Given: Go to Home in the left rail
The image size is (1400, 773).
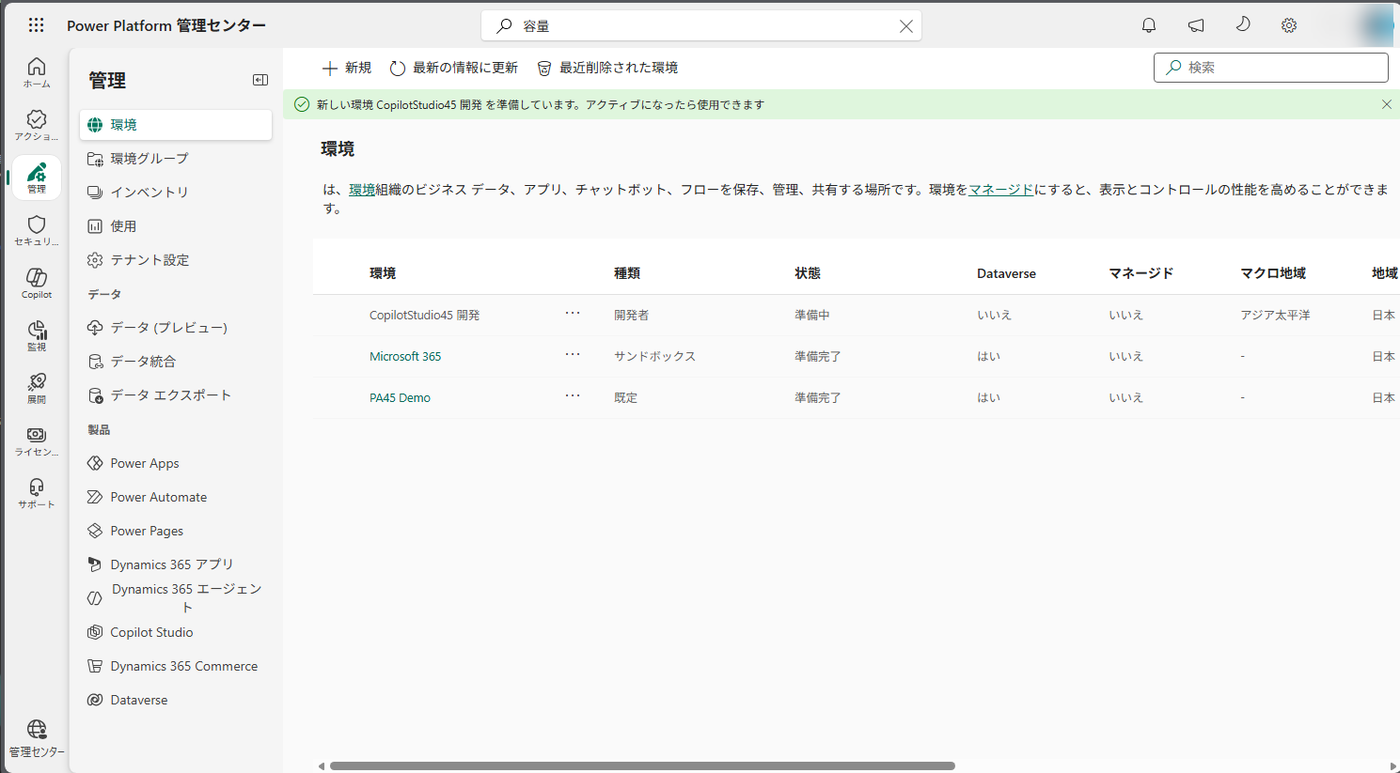Looking at the screenshot, I should pos(36,72).
